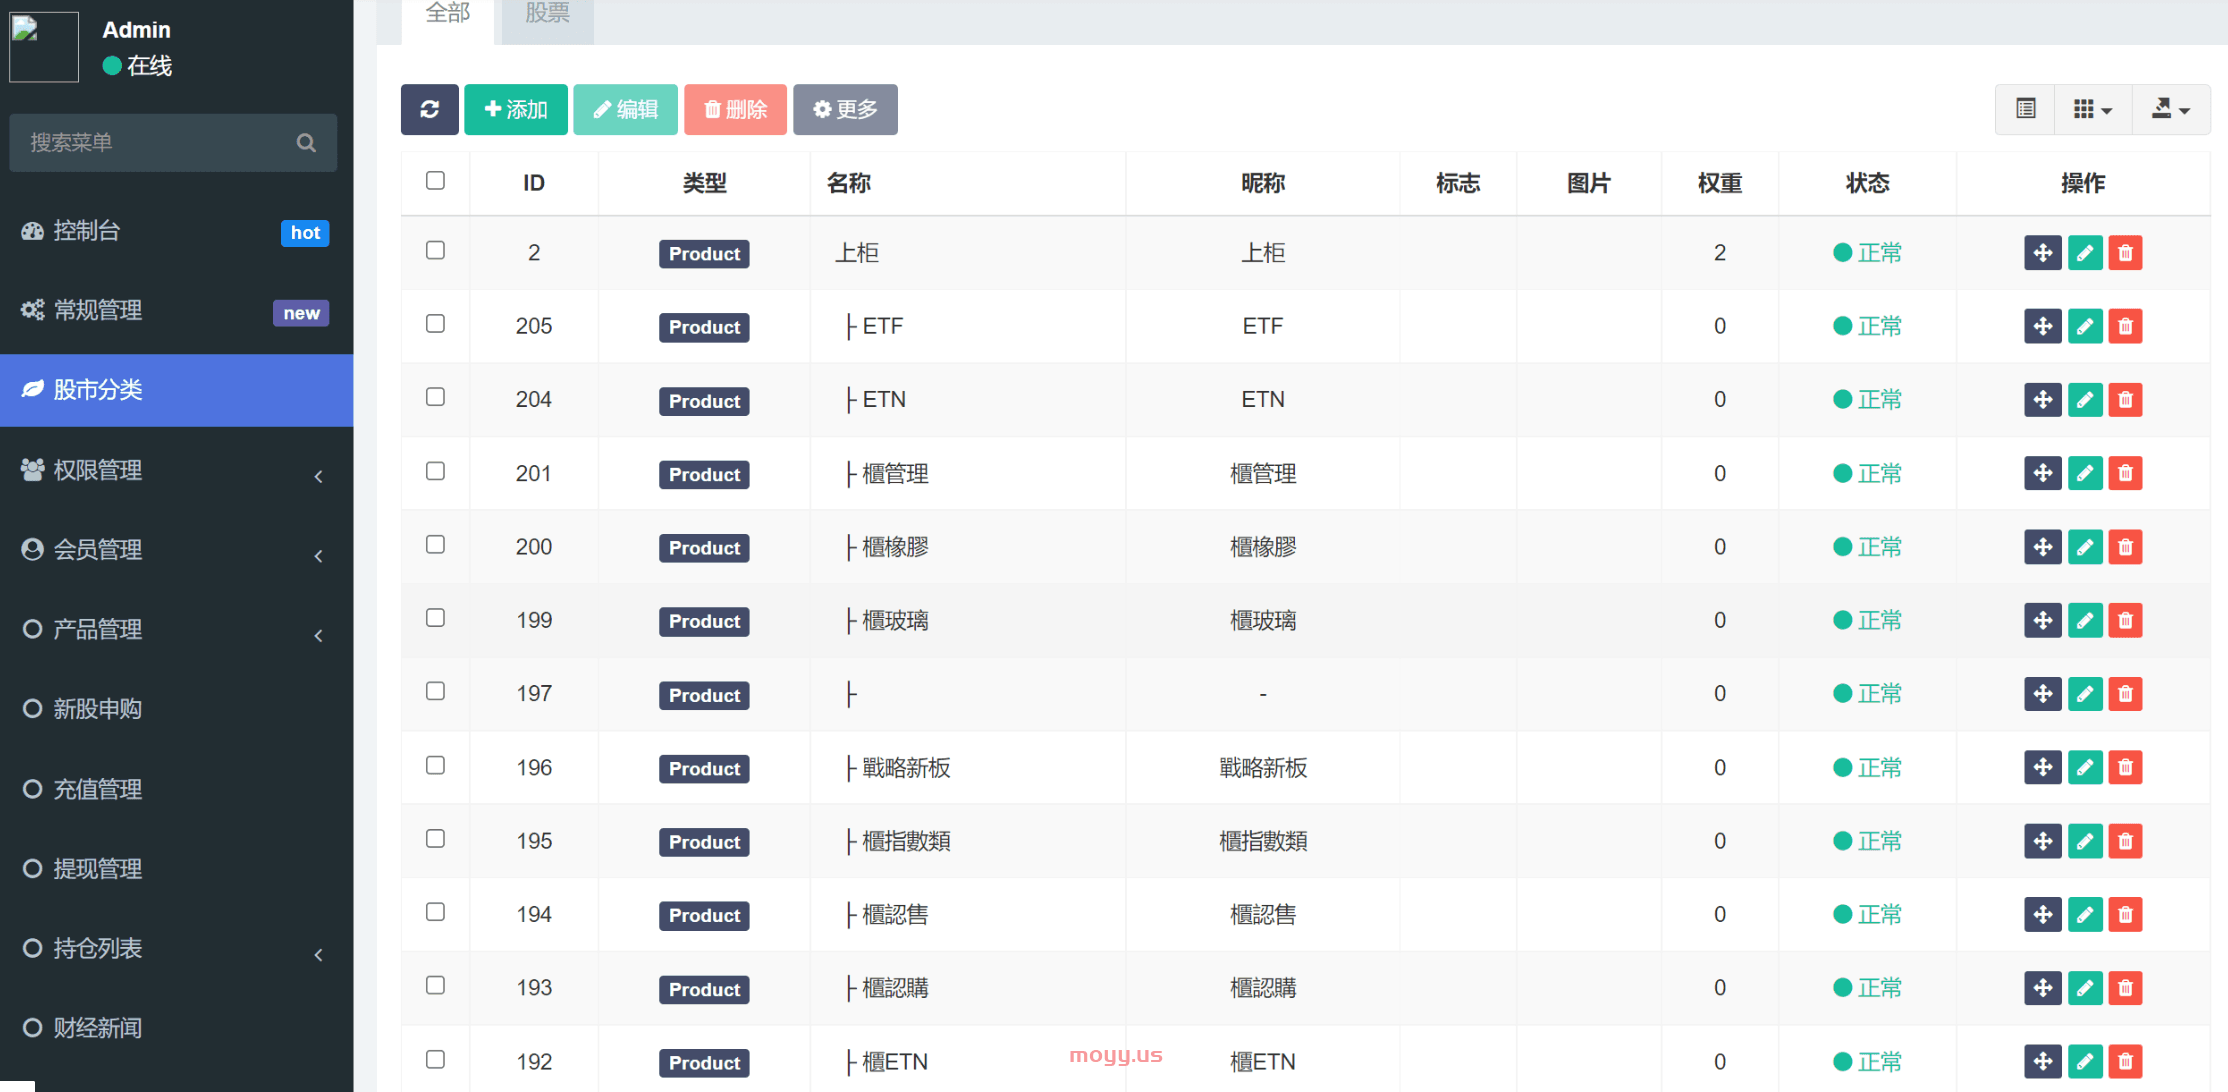Image resolution: width=2228 pixels, height=1092 pixels.
Task: Check the checkbox for row ID 200
Action: [435, 544]
